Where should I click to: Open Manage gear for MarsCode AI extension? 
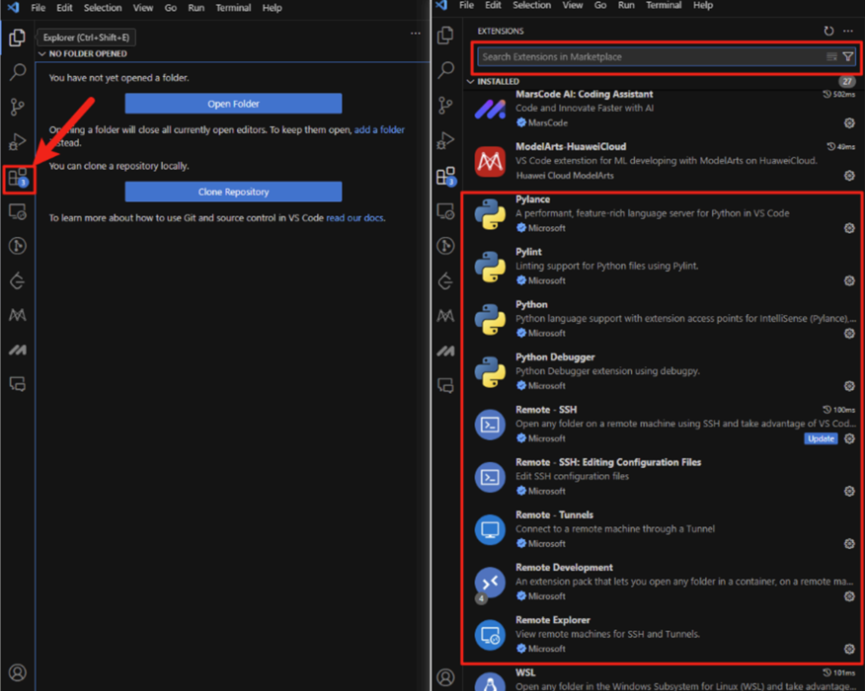point(850,123)
